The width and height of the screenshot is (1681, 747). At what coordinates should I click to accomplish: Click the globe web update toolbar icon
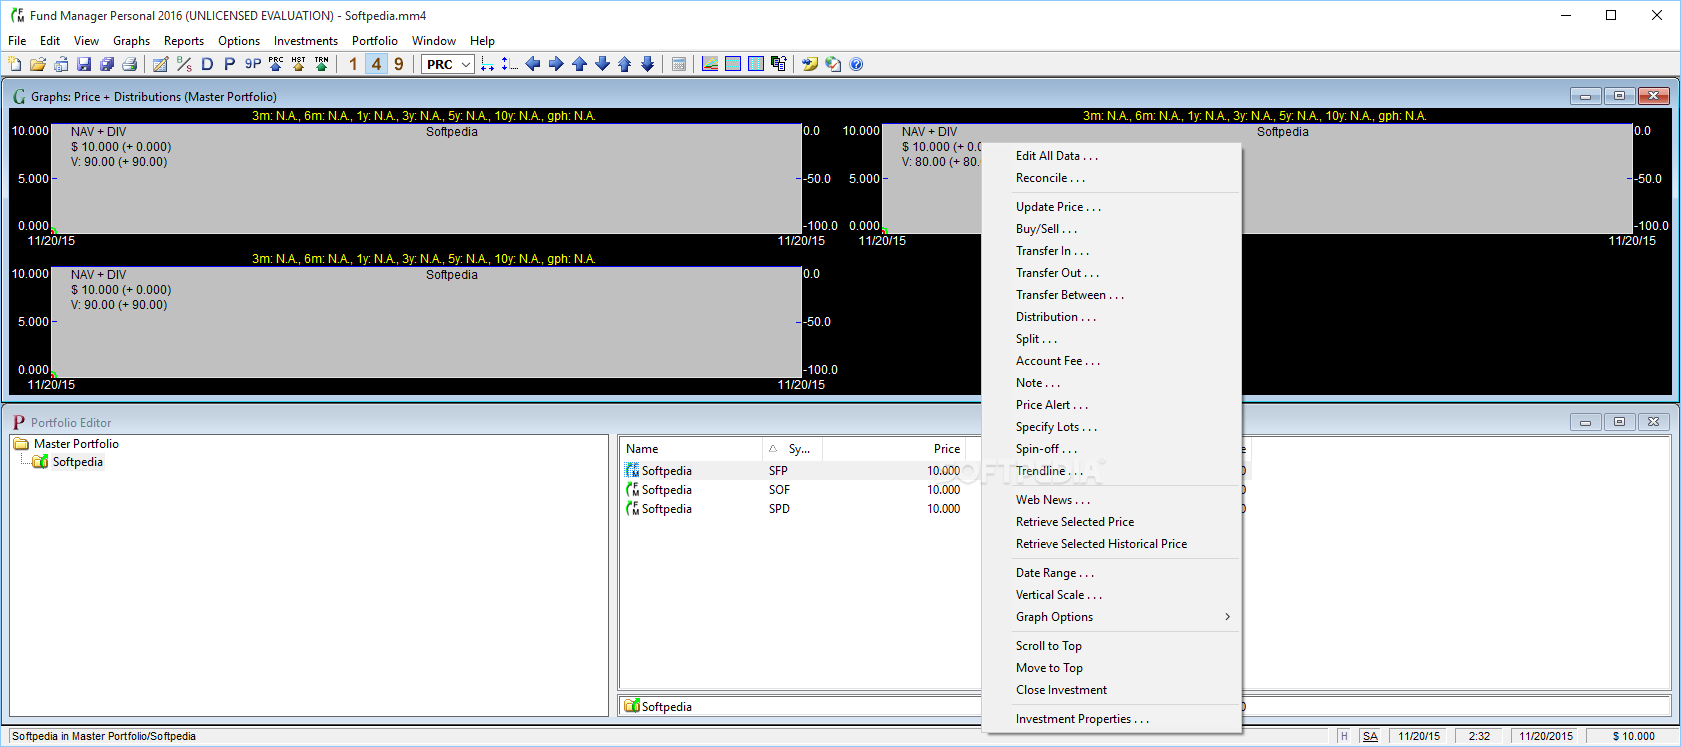[x=833, y=64]
